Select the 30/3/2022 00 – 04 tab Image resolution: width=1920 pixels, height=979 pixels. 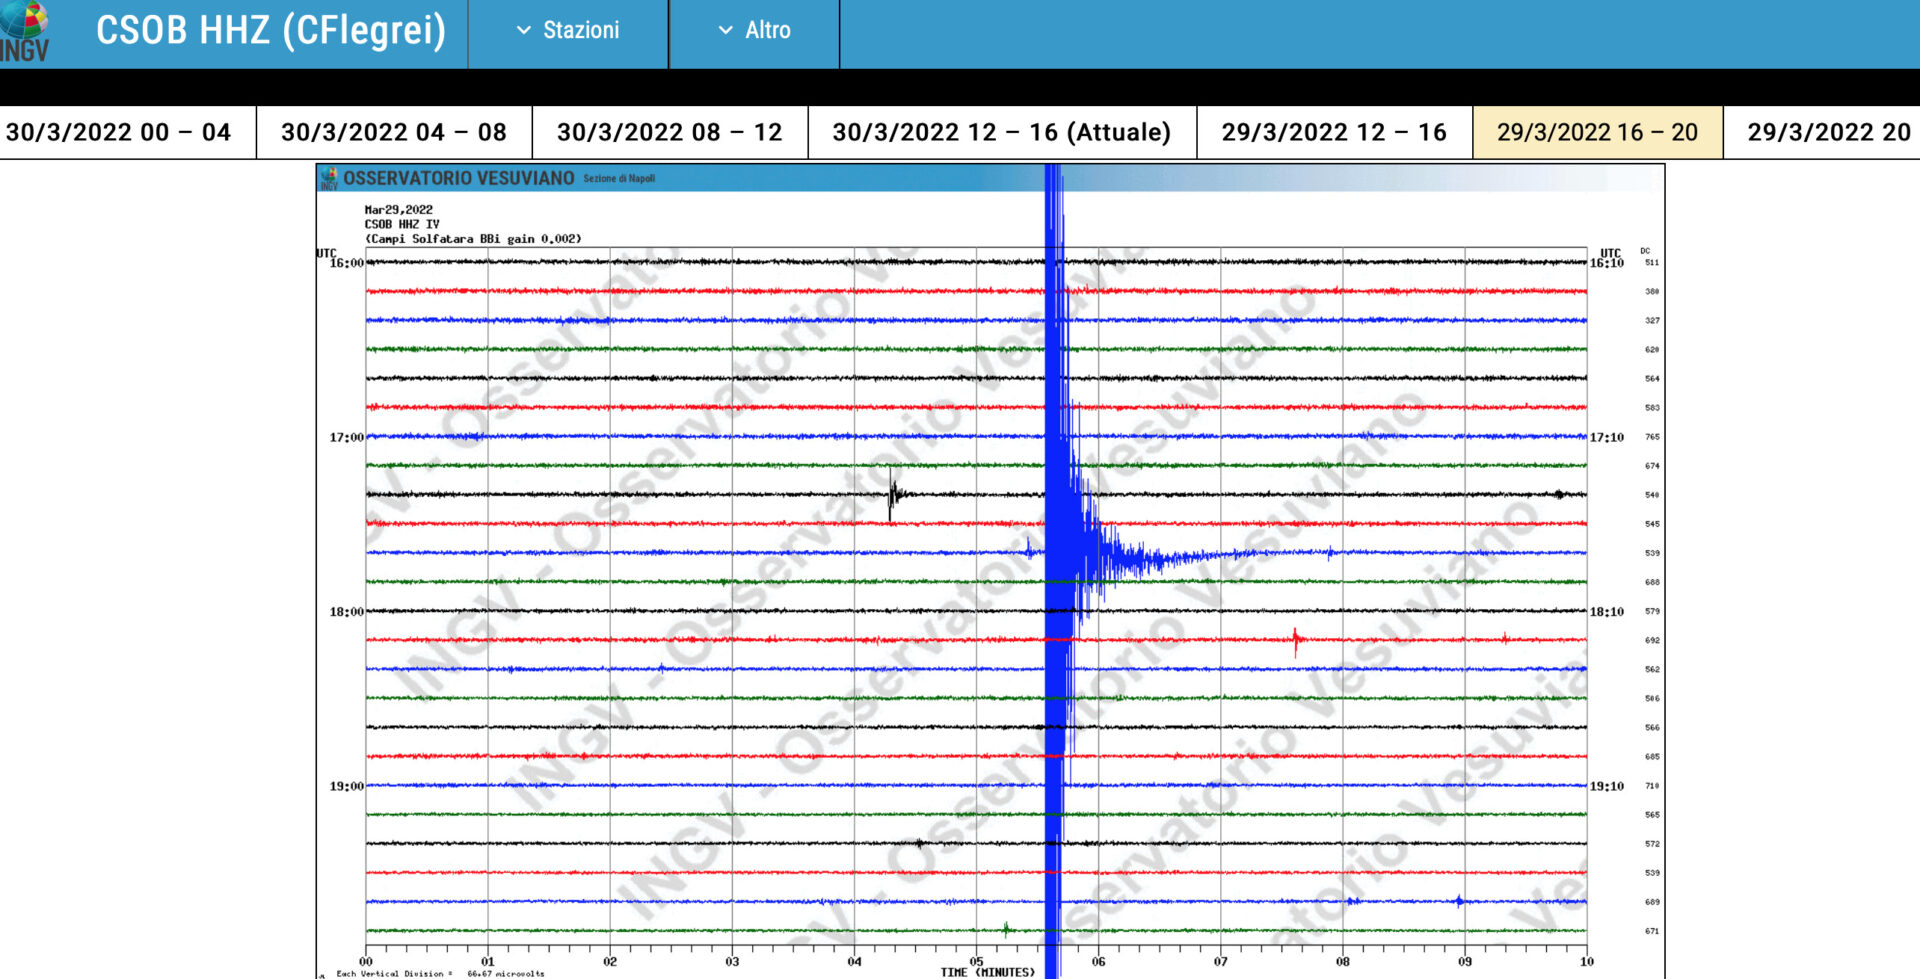tap(119, 133)
